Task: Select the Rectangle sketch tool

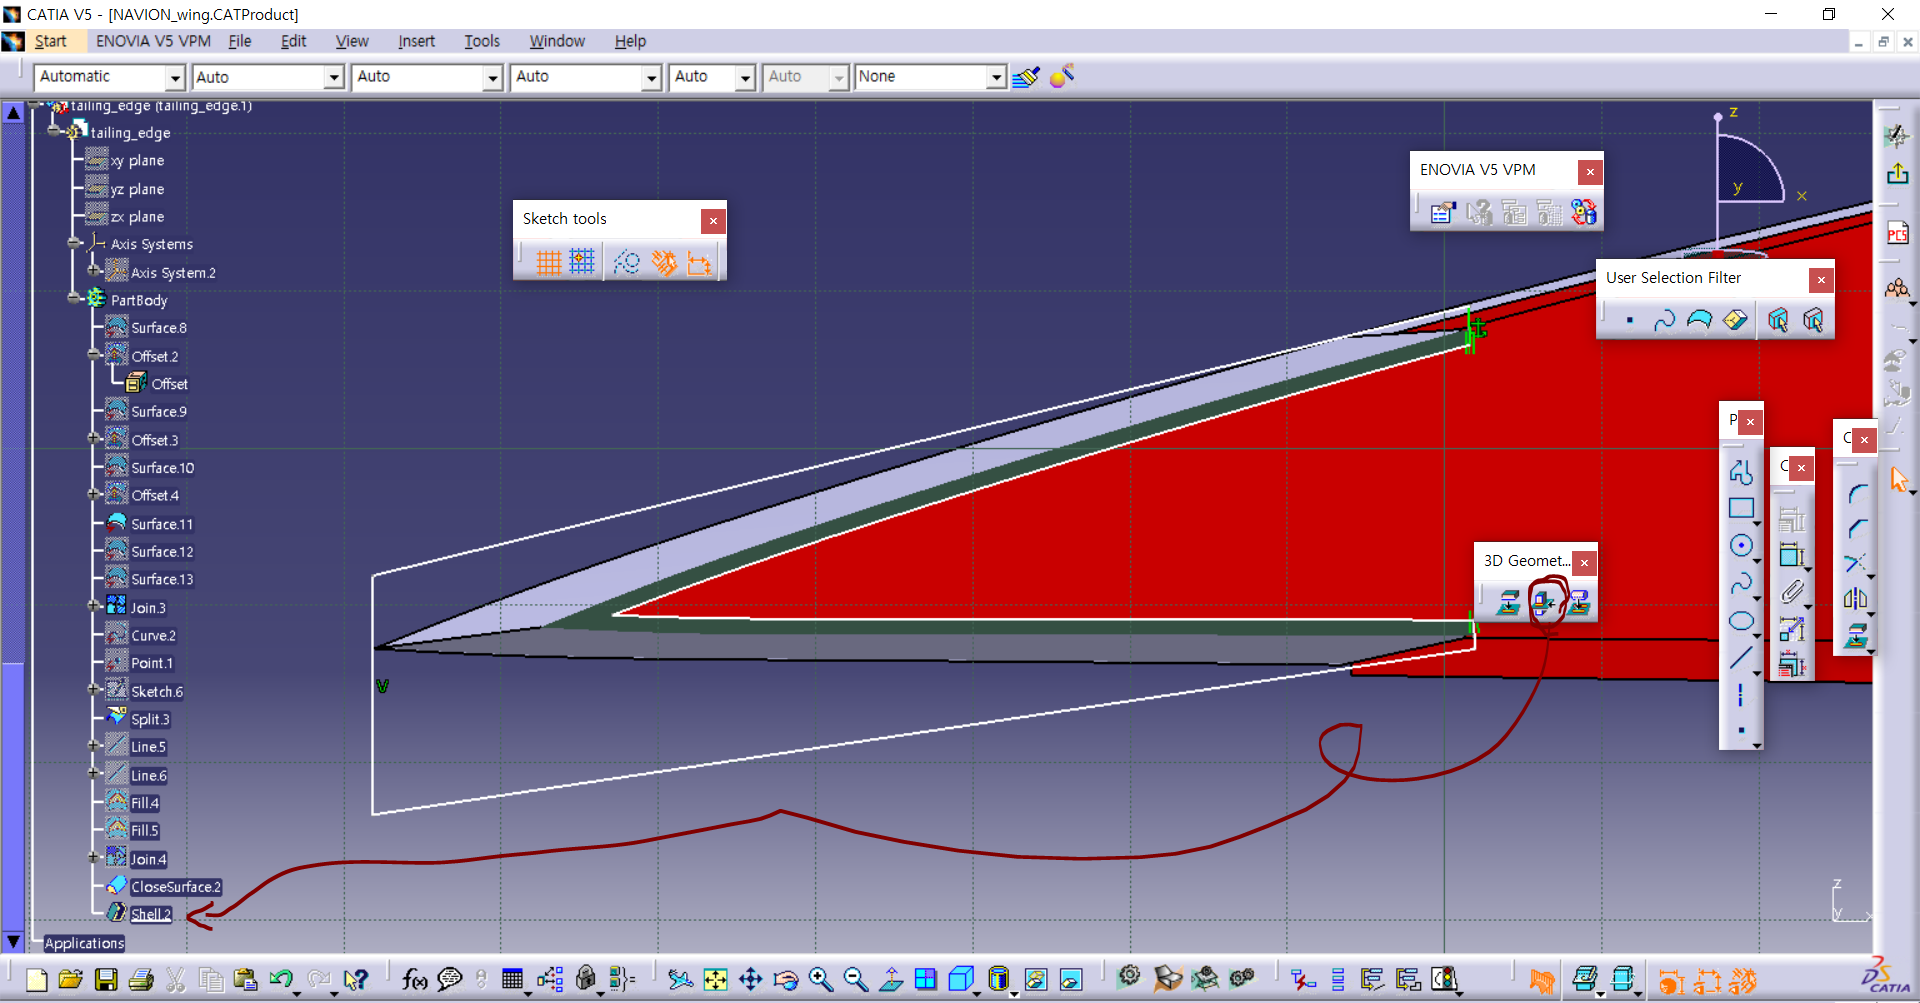Action: (x=1741, y=508)
